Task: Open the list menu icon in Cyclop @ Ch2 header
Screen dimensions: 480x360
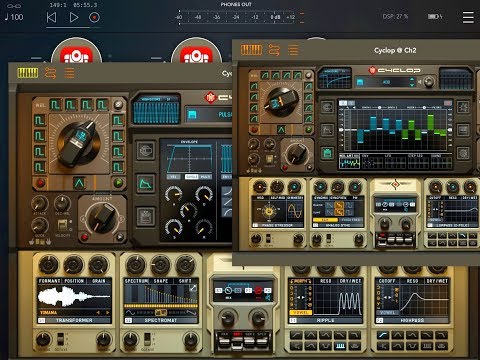Action: [293, 50]
